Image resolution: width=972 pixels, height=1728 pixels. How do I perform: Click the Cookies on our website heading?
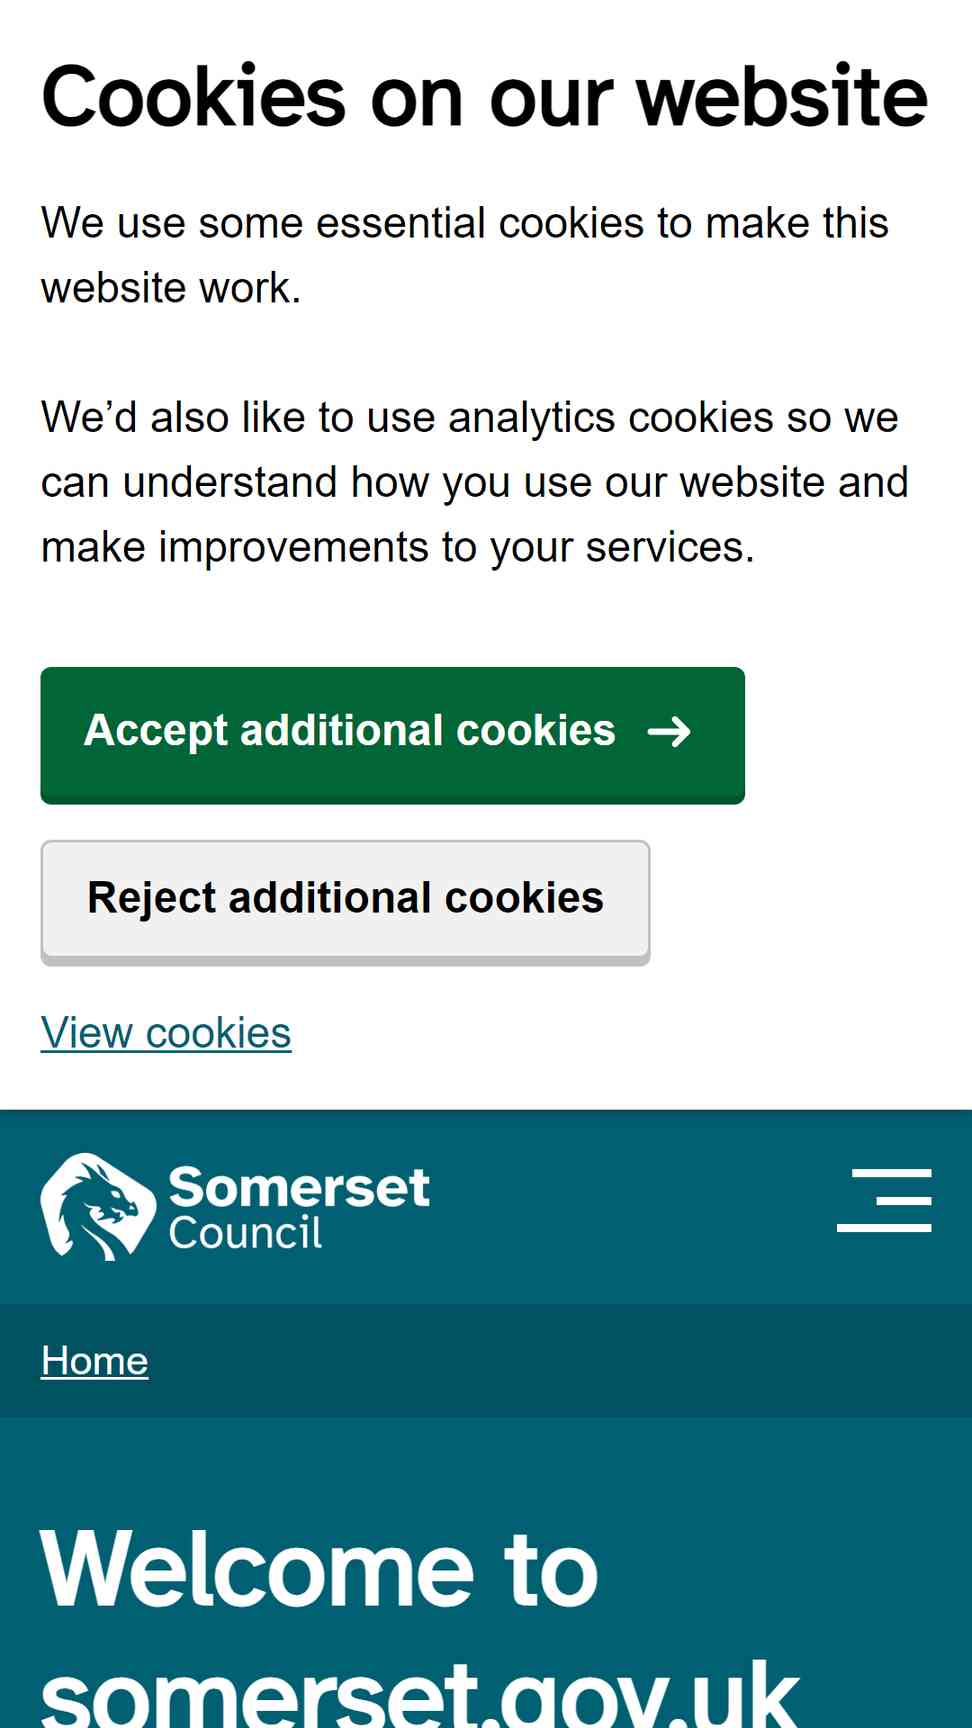(484, 97)
